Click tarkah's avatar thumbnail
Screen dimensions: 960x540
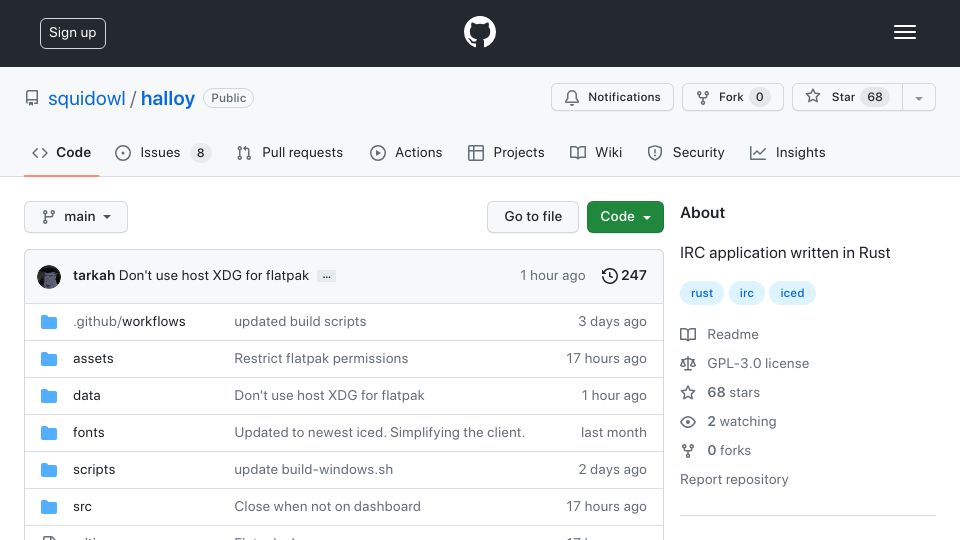[49, 277]
